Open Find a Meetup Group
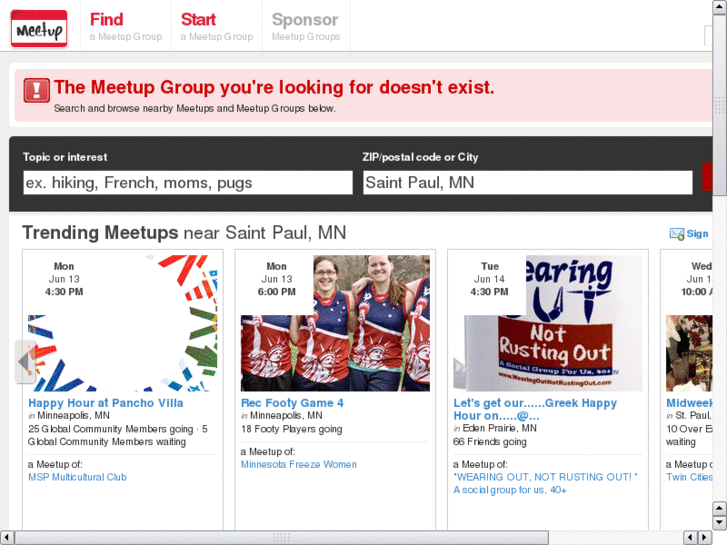The height and width of the screenshot is (545, 727). (126, 26)
